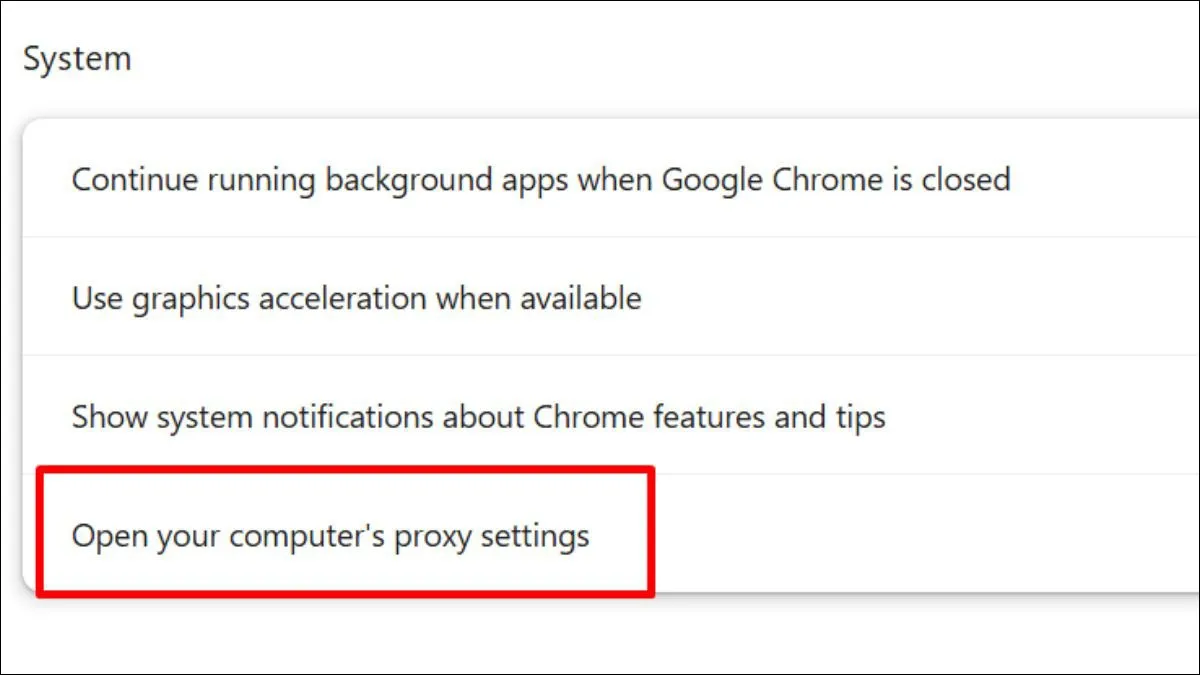The width and height of the screenshot is (1200, 675).
Task: Click the word "closed" in the first row
Action: click(965, 180)
